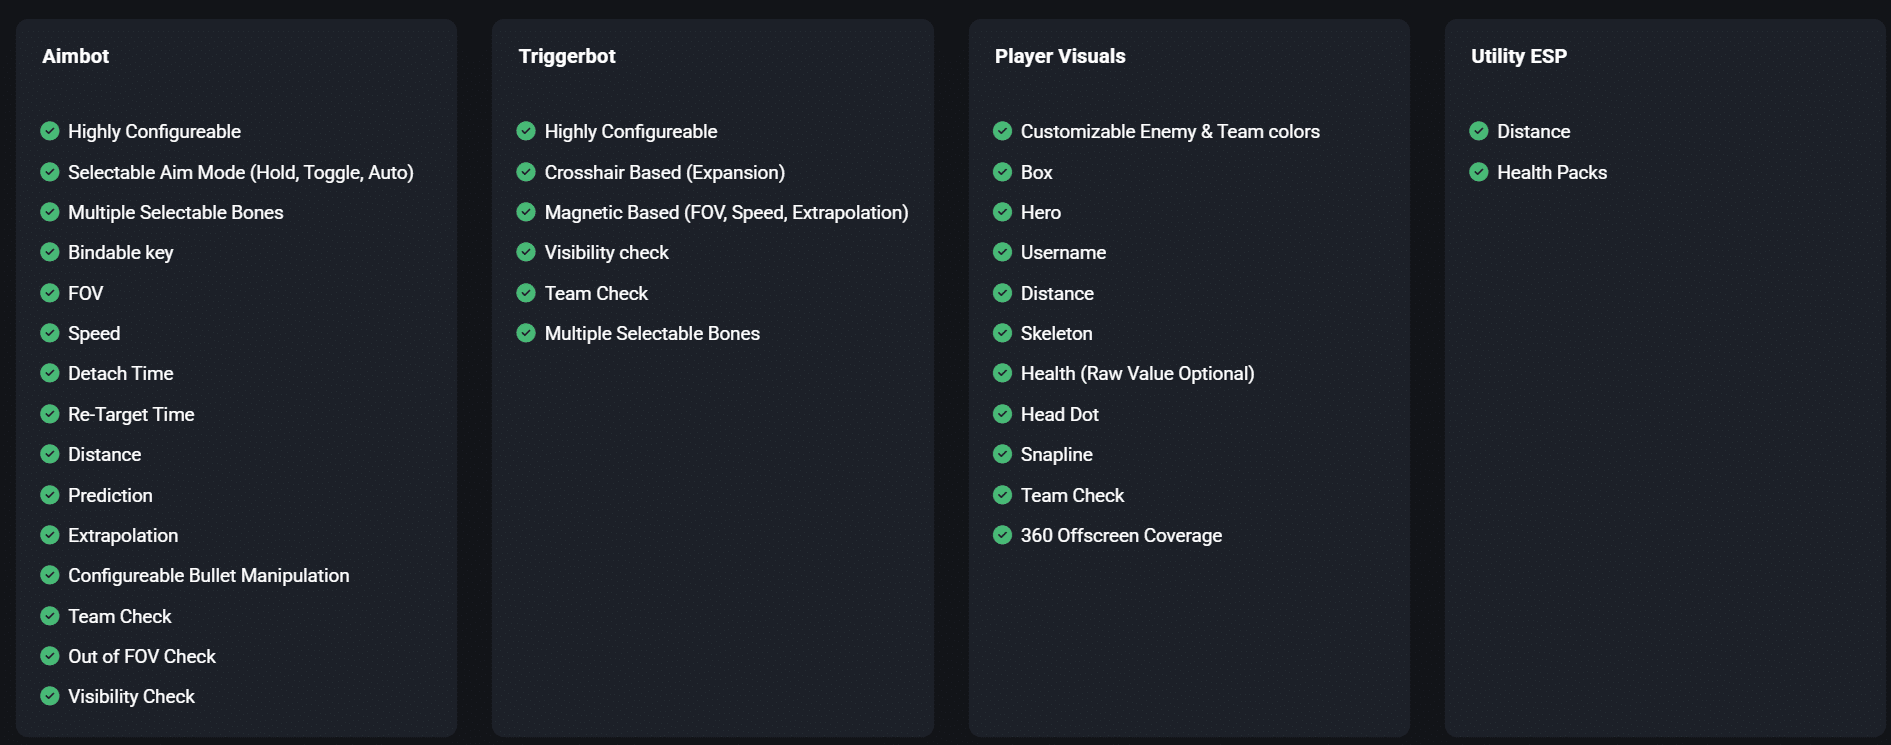Viewport: 1891px width, 745px height.
Task: Click the Utility ESP heading
Action: pyautogui.click(x=1519, y=56)
